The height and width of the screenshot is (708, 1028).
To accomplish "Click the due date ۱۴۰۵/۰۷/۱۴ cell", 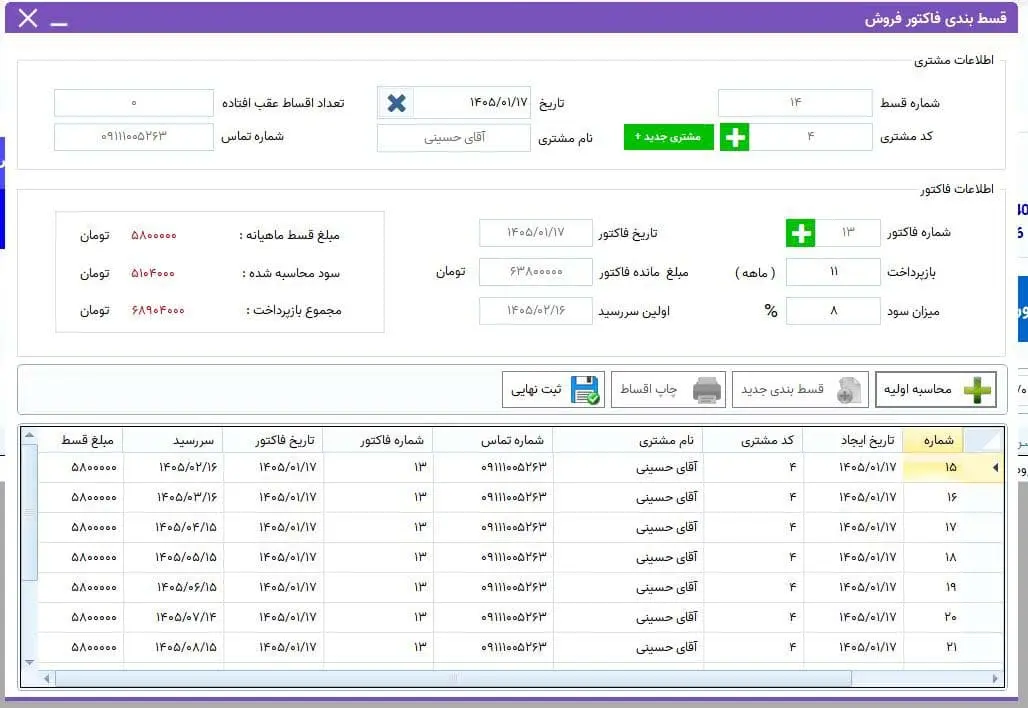I will [x=173, y=618].
